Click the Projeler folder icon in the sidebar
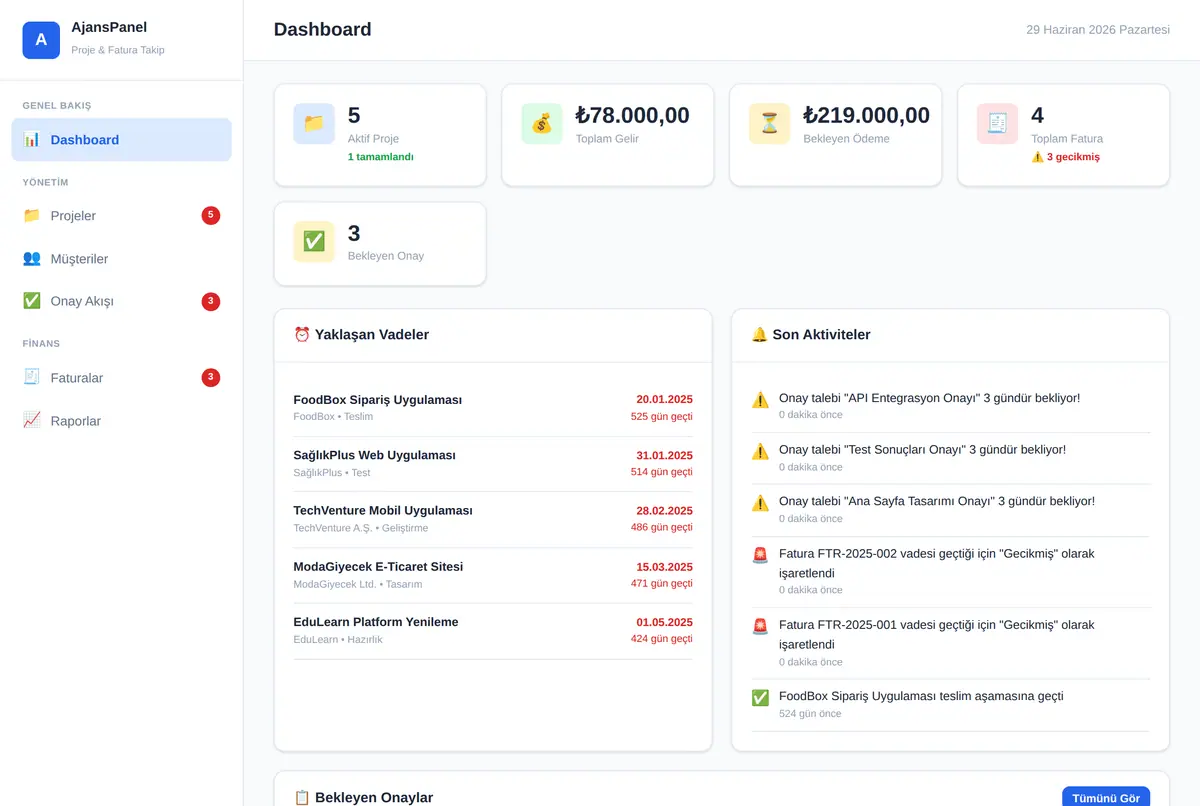The width and height of the screenshot is (1200, 806). coord(32,215)
